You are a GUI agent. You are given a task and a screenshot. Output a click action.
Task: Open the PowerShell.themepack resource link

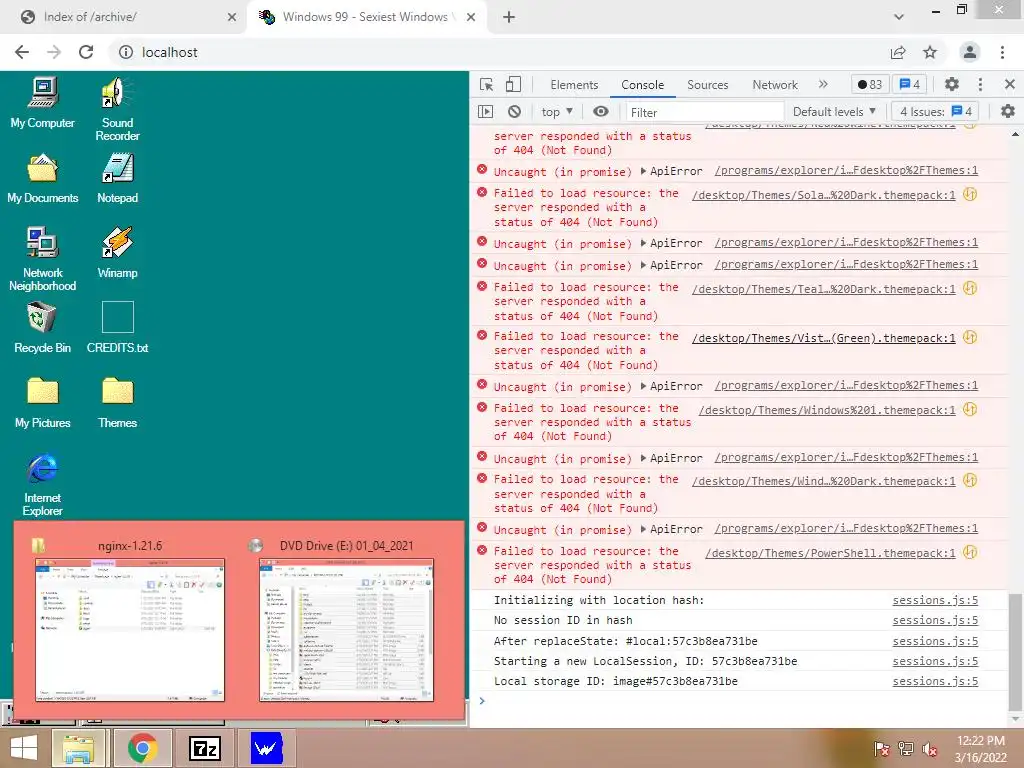[x=830, y=553]
